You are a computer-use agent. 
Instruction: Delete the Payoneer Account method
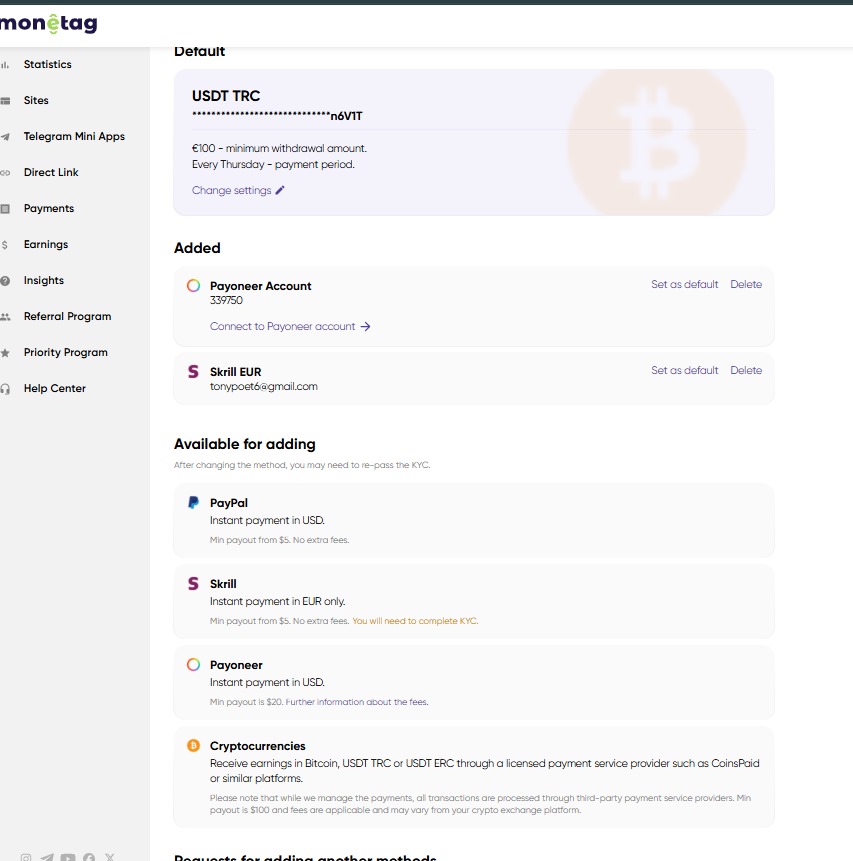[x=745, y=284]
